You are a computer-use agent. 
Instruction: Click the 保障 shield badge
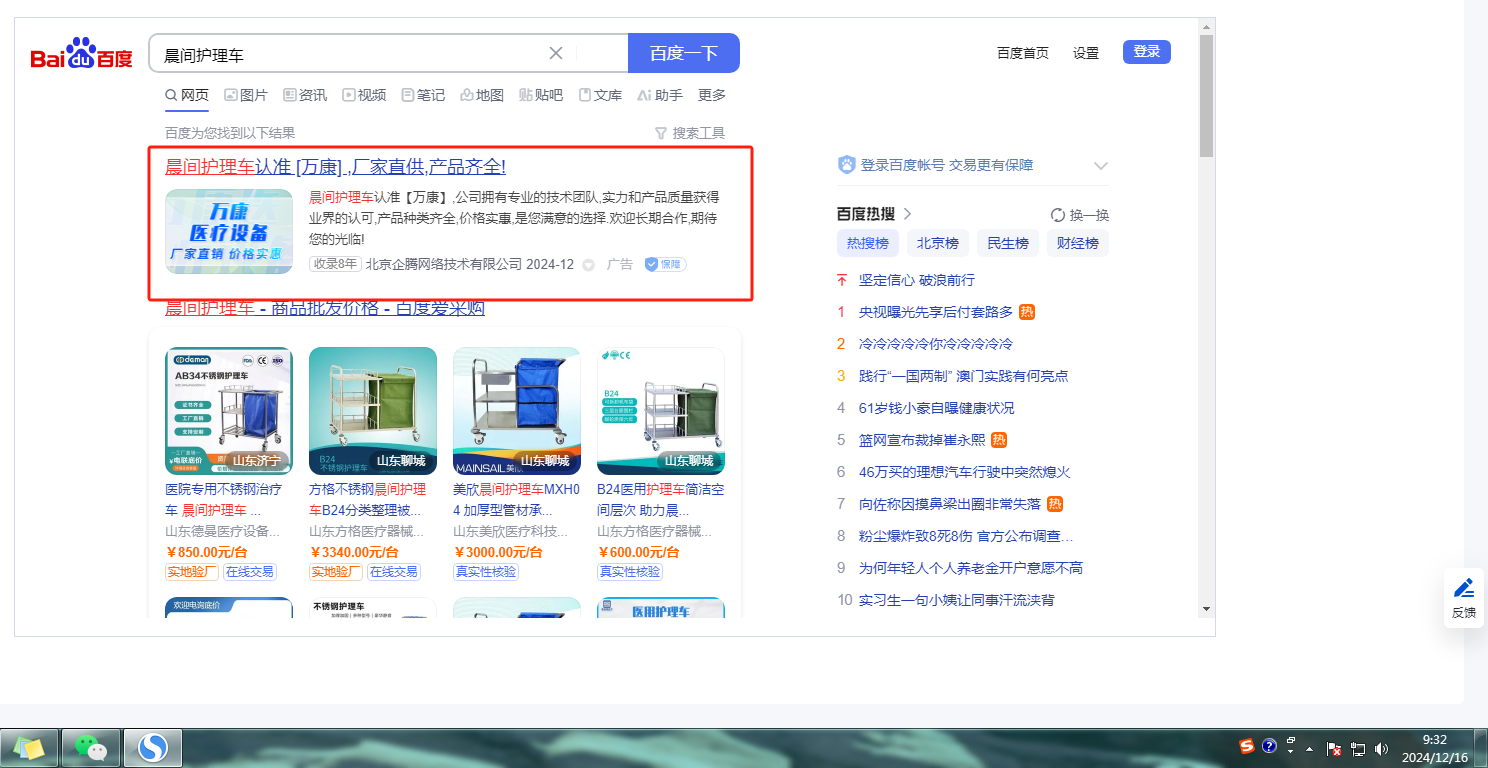pyautogui.click(x=666, y=264)
